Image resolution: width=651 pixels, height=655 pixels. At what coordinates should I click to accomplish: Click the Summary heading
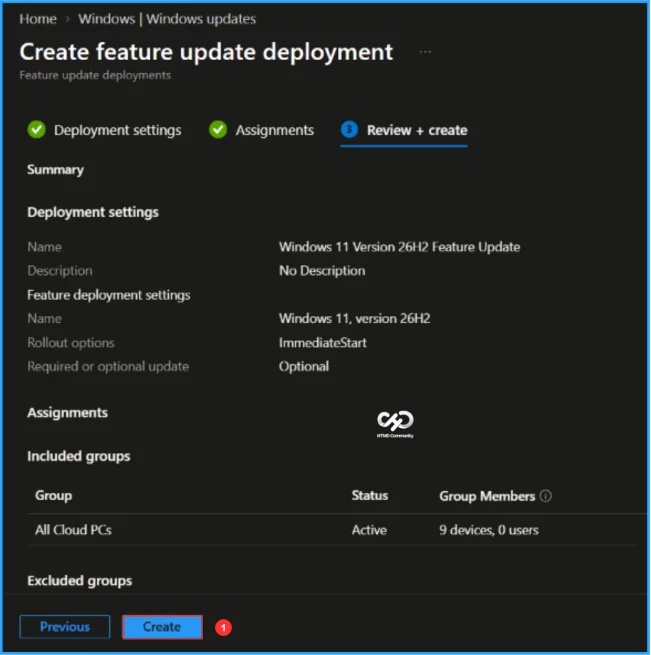click(x=56, y=170)
